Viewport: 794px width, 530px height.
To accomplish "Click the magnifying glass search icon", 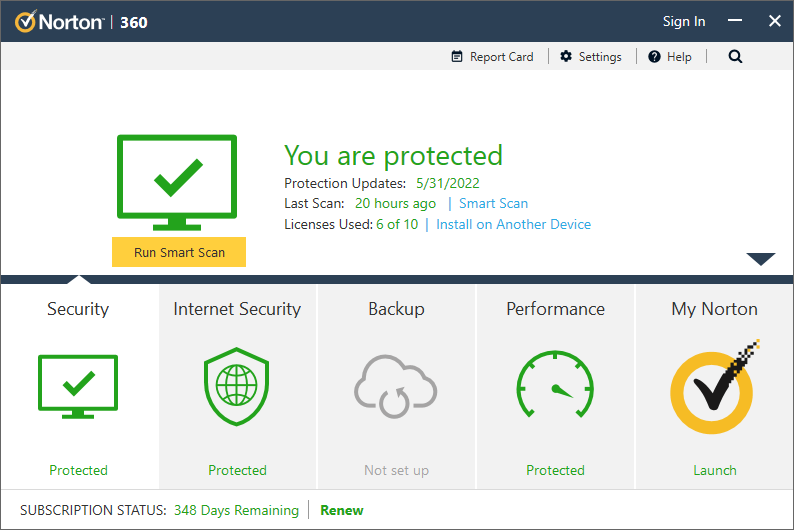I will tap(735, 57).
